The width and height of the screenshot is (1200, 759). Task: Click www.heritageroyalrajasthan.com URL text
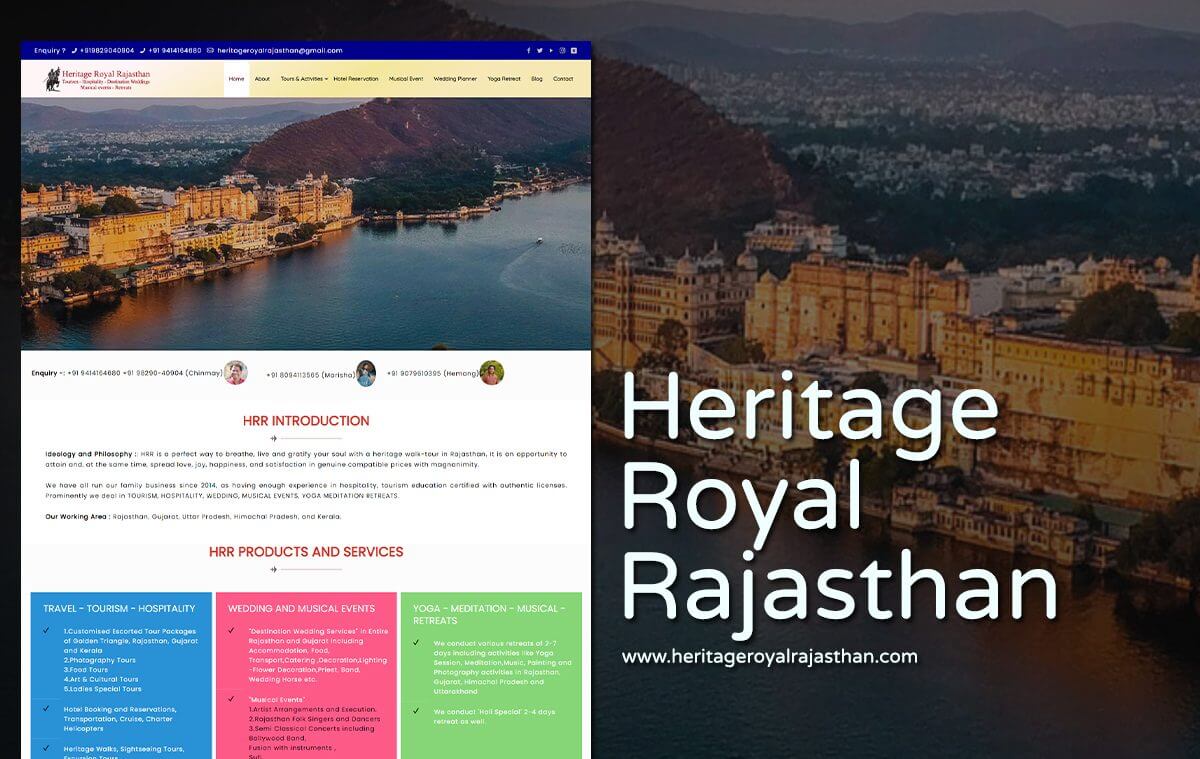770,657
